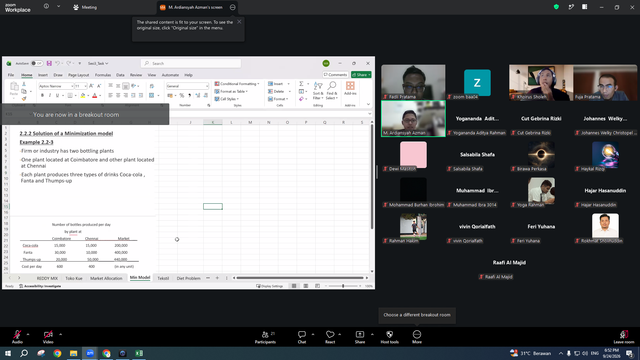
Task: Click AutoSum sigma icon
Action: (301, 84)
